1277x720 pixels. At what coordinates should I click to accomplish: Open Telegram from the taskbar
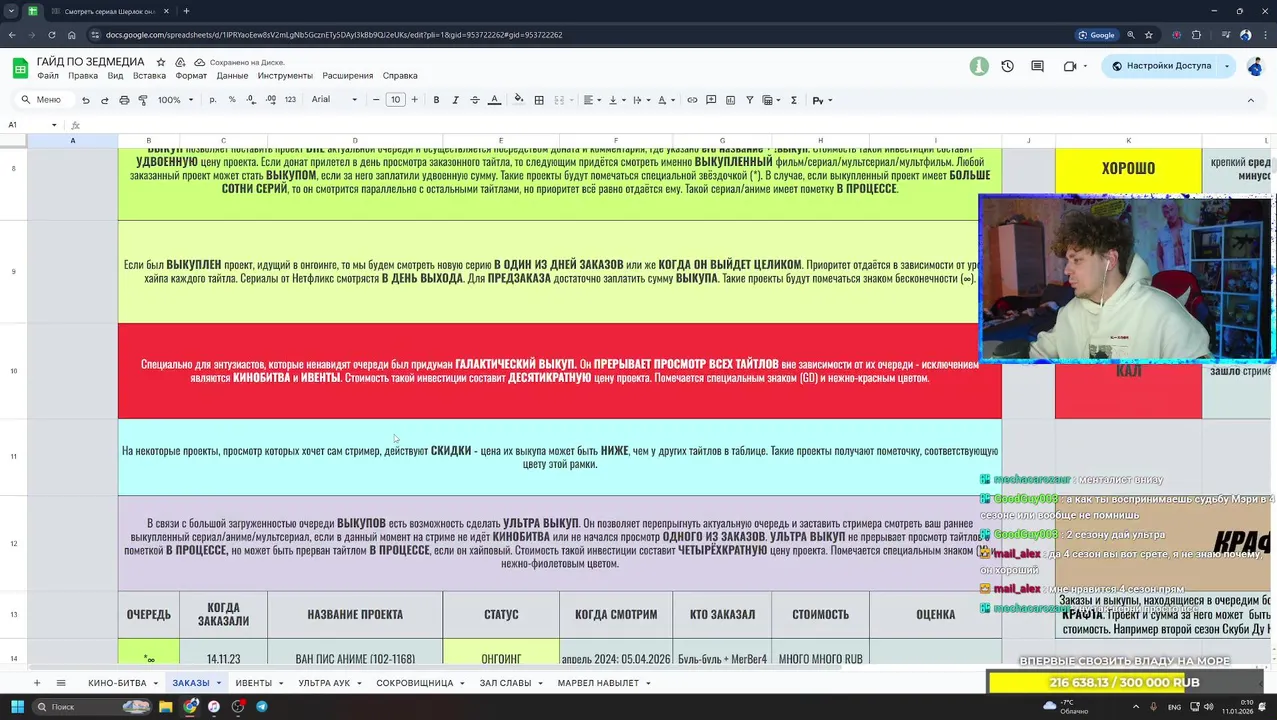262,707
